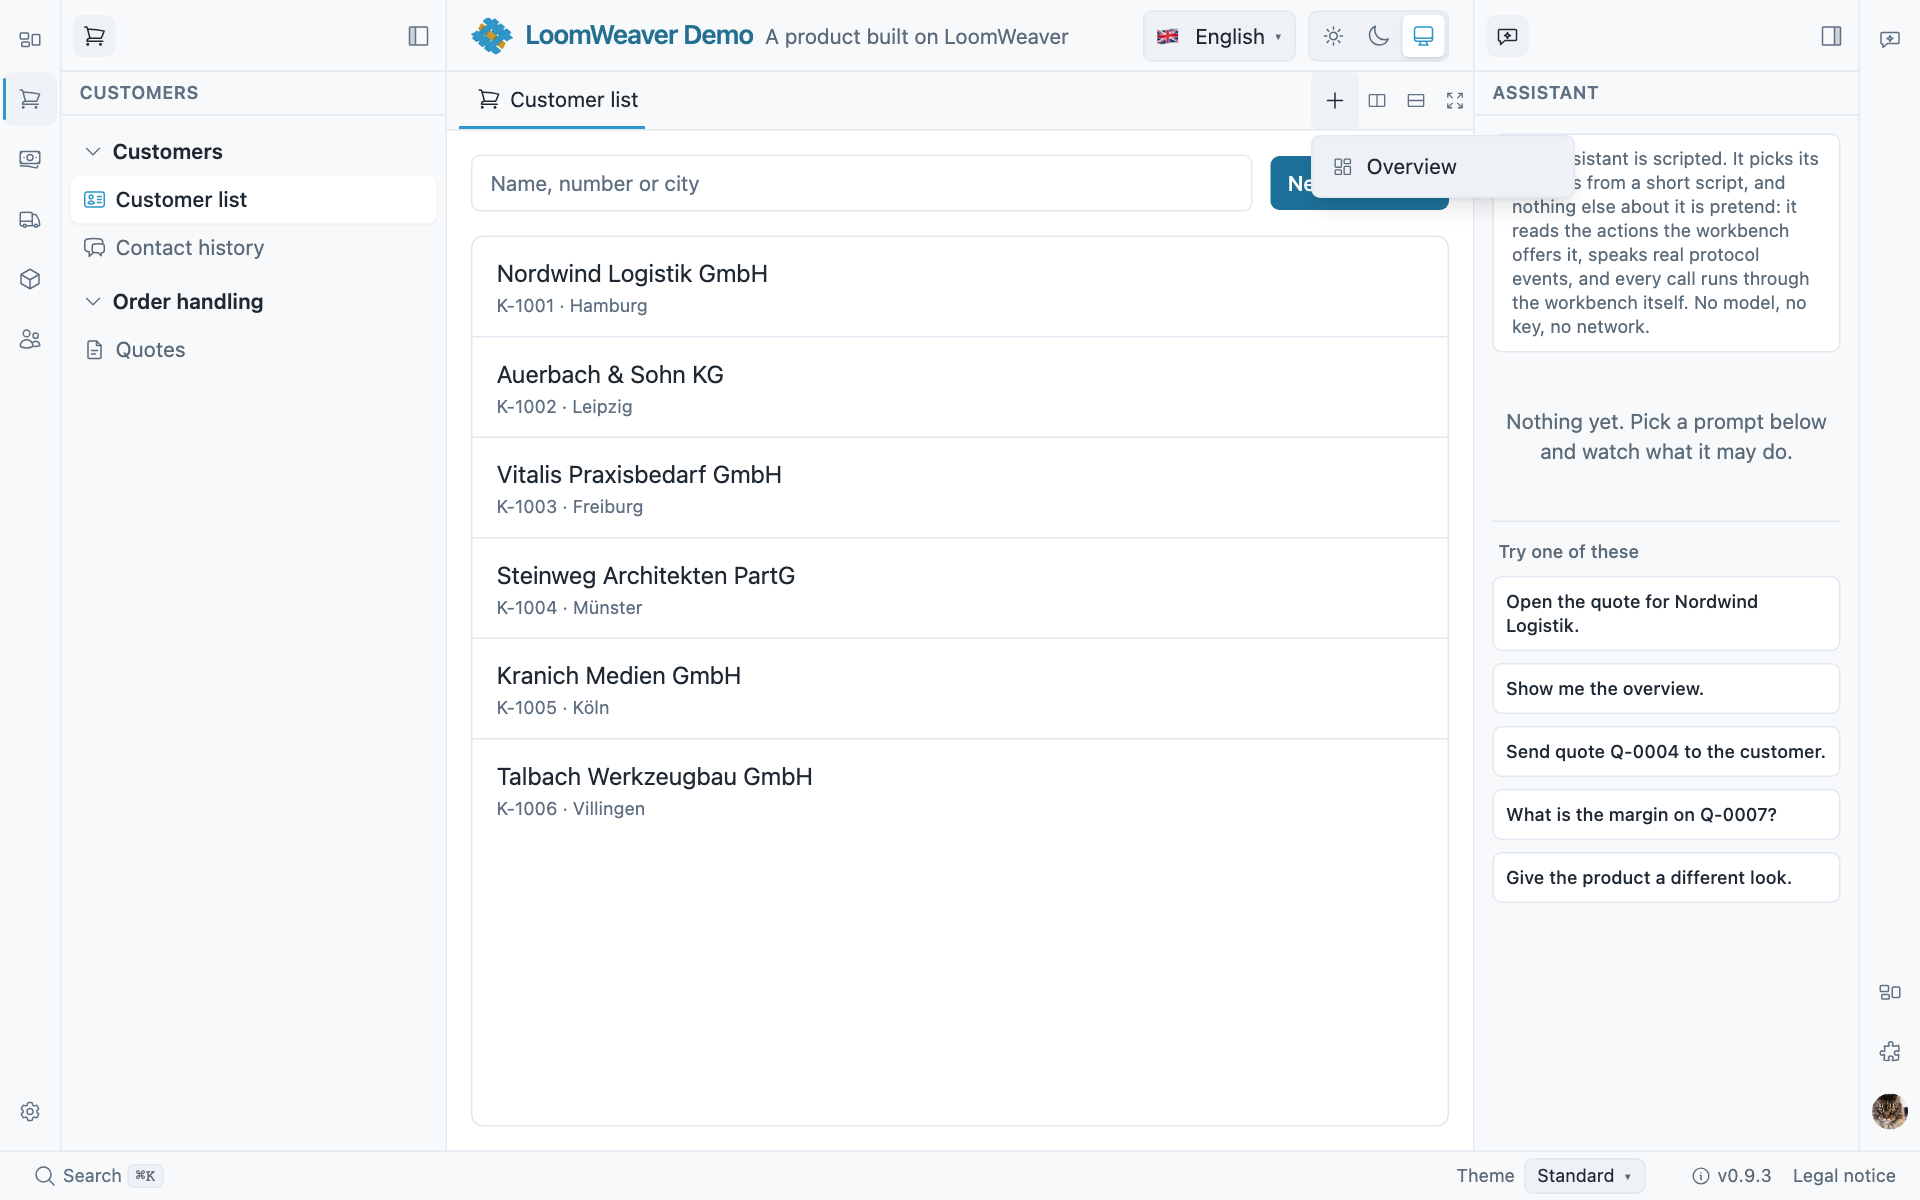Open the user avatar profile
Image resolution: width=1920 pixels, height=1200 pixels.
pyautogui.click(x=1889, y=1111)
